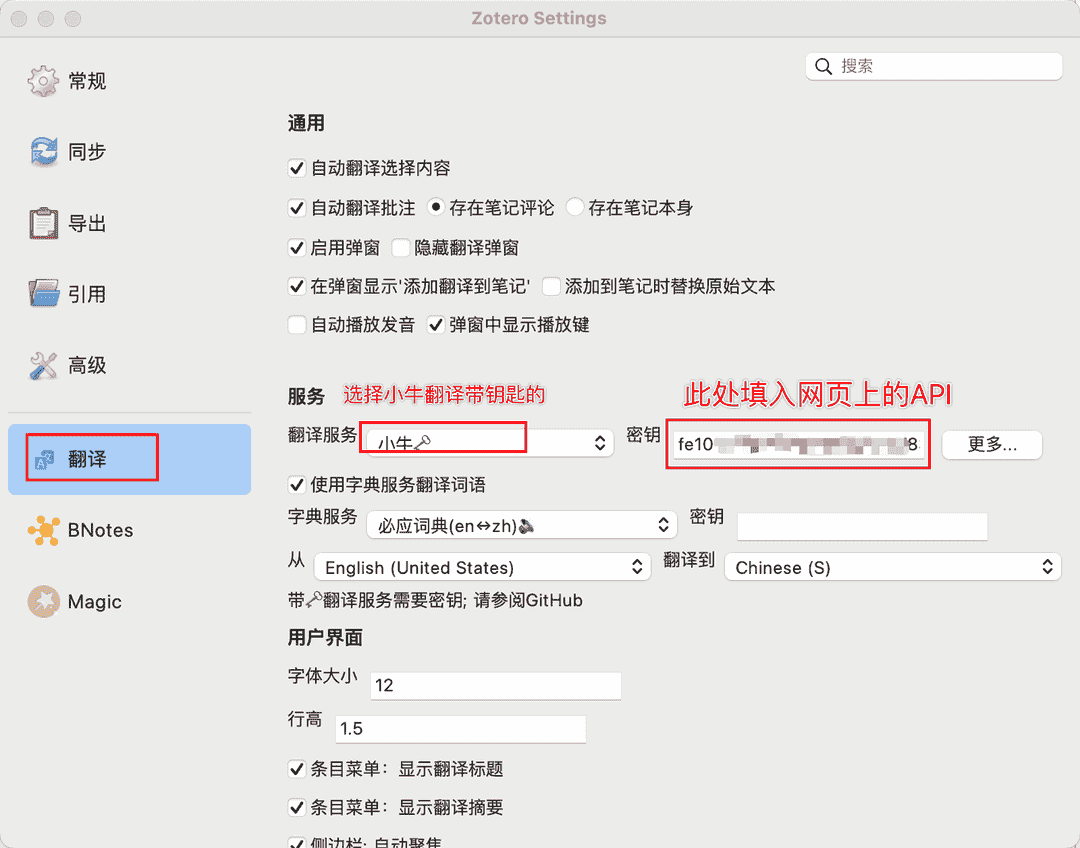Open the Sync (同步) pane icon

point(43,152)
